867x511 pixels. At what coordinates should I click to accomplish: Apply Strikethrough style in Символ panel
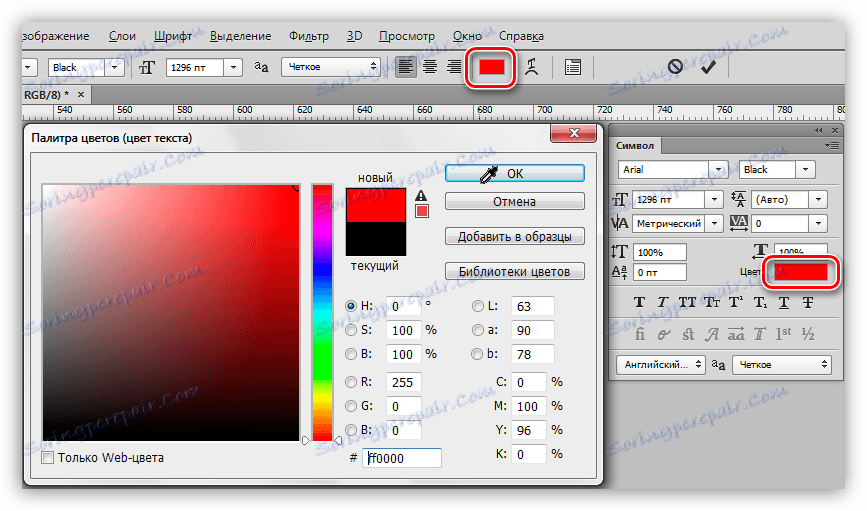tap(808, 303)
